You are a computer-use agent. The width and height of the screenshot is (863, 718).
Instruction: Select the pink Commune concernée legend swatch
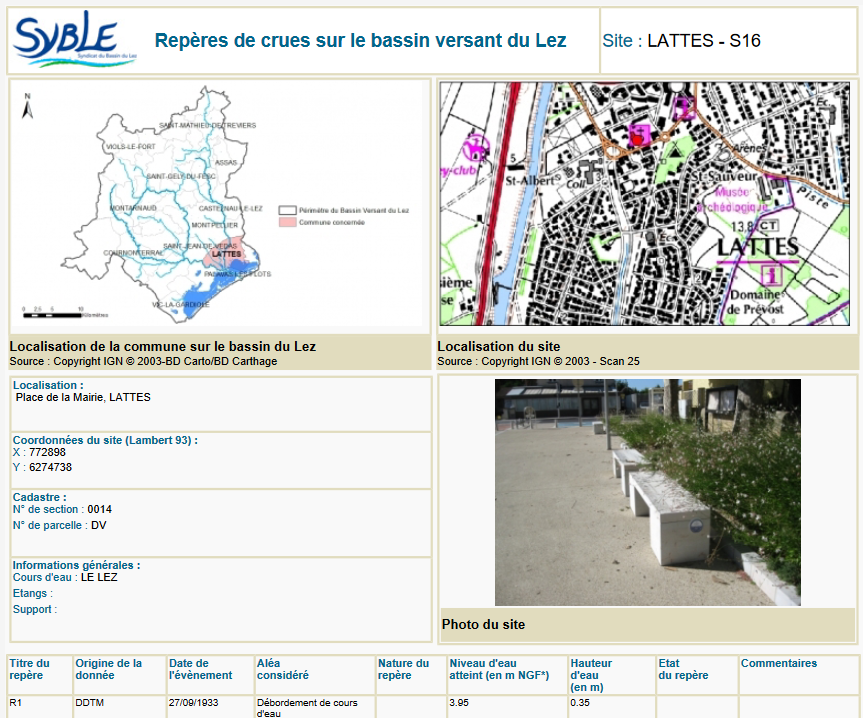[287, 222]
